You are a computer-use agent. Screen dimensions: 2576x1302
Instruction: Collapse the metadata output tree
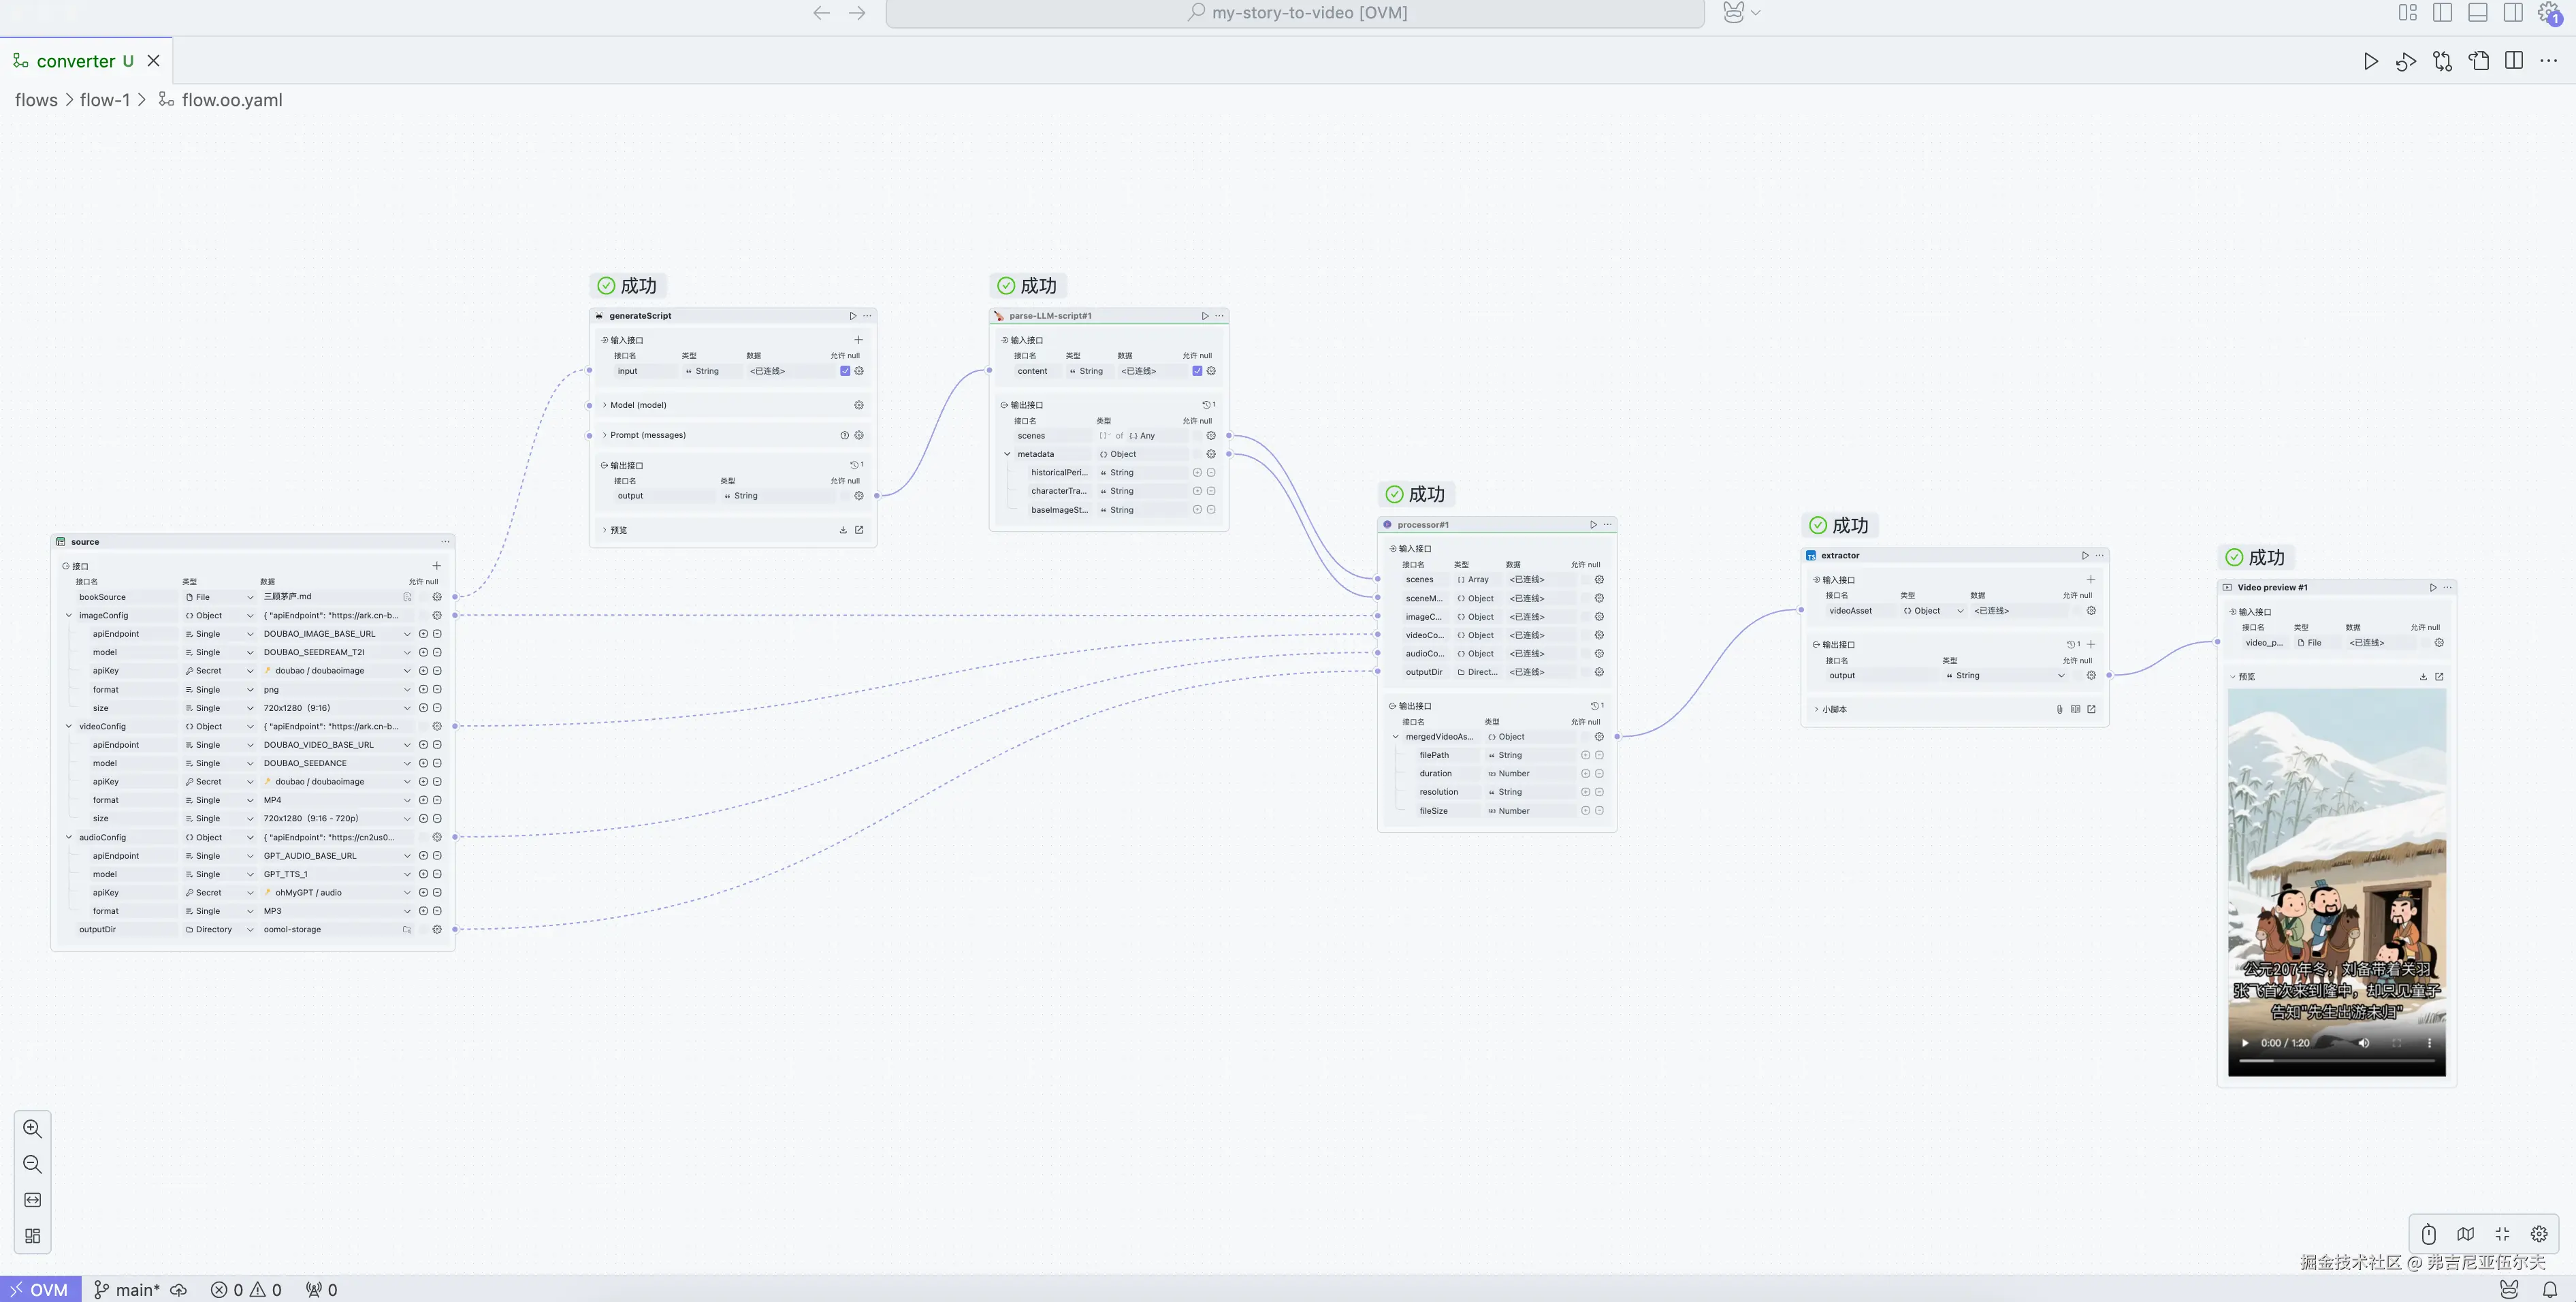pos(1007,454)
